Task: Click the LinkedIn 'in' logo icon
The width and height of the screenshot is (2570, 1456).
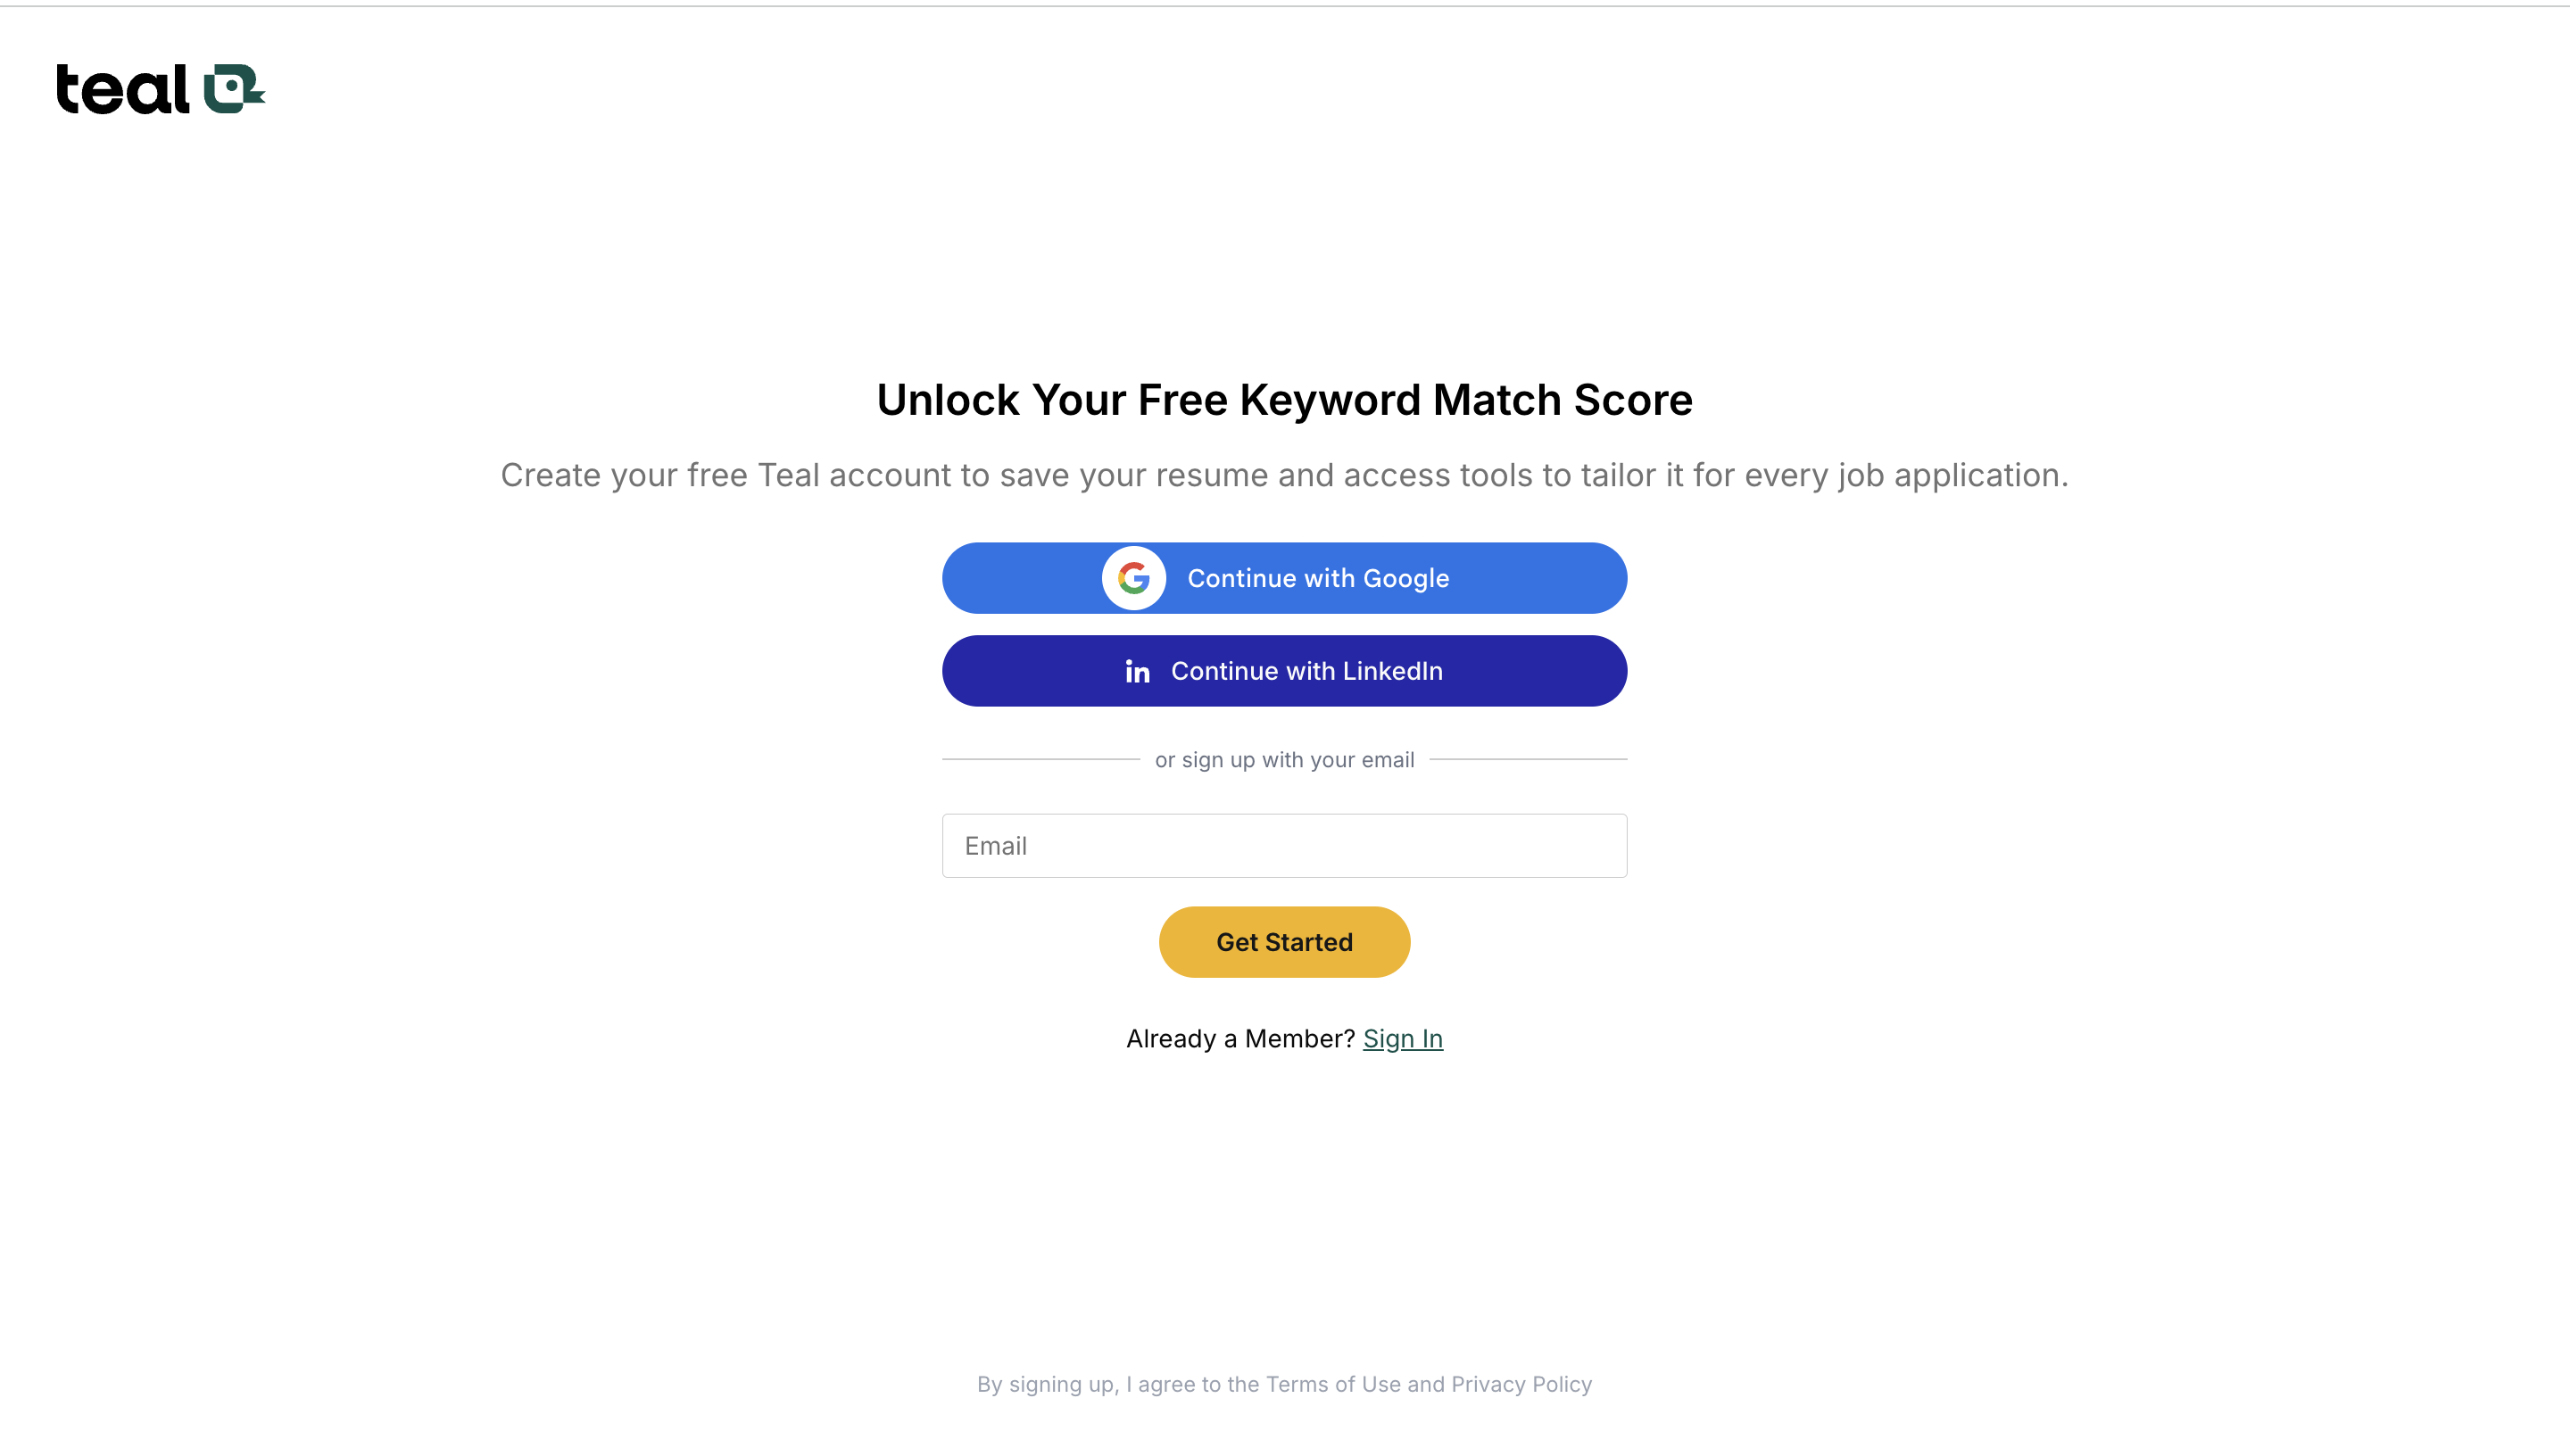Action: (1137, 671)
